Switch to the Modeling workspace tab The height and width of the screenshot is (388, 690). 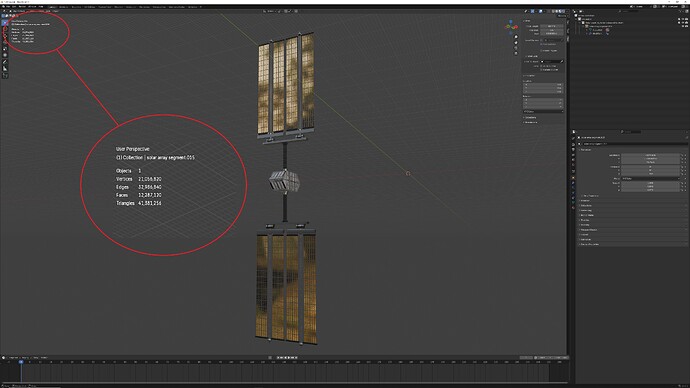tap(63, 7)
